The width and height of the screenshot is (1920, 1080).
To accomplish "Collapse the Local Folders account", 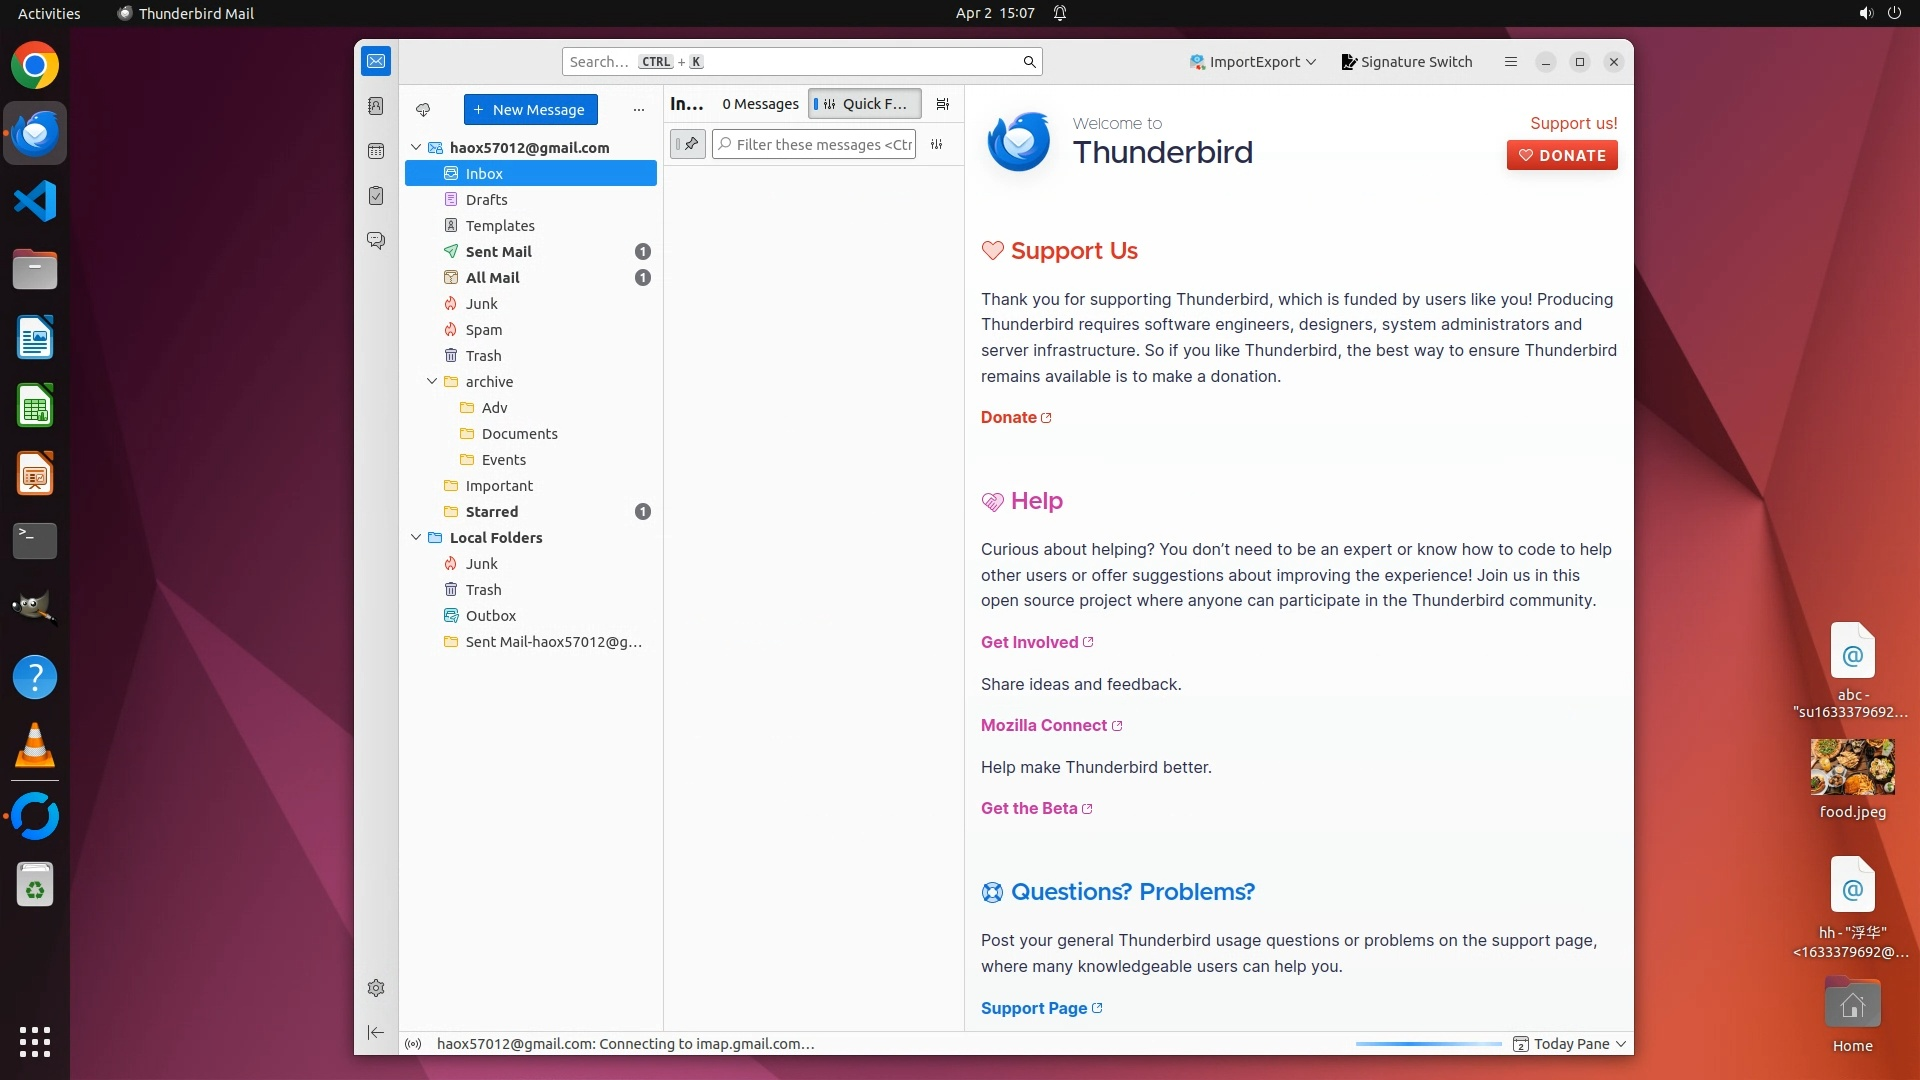I will click(x=416, y=538).
